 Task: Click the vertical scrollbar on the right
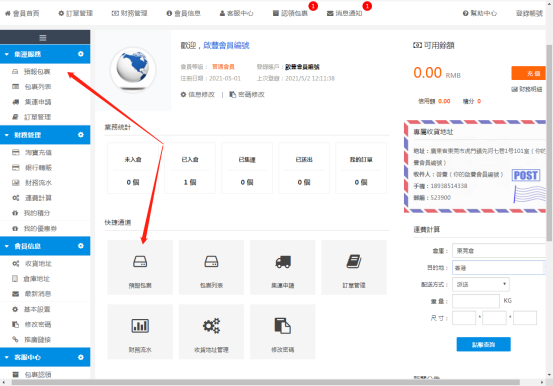pyautogui.click(x=549, y=143)
